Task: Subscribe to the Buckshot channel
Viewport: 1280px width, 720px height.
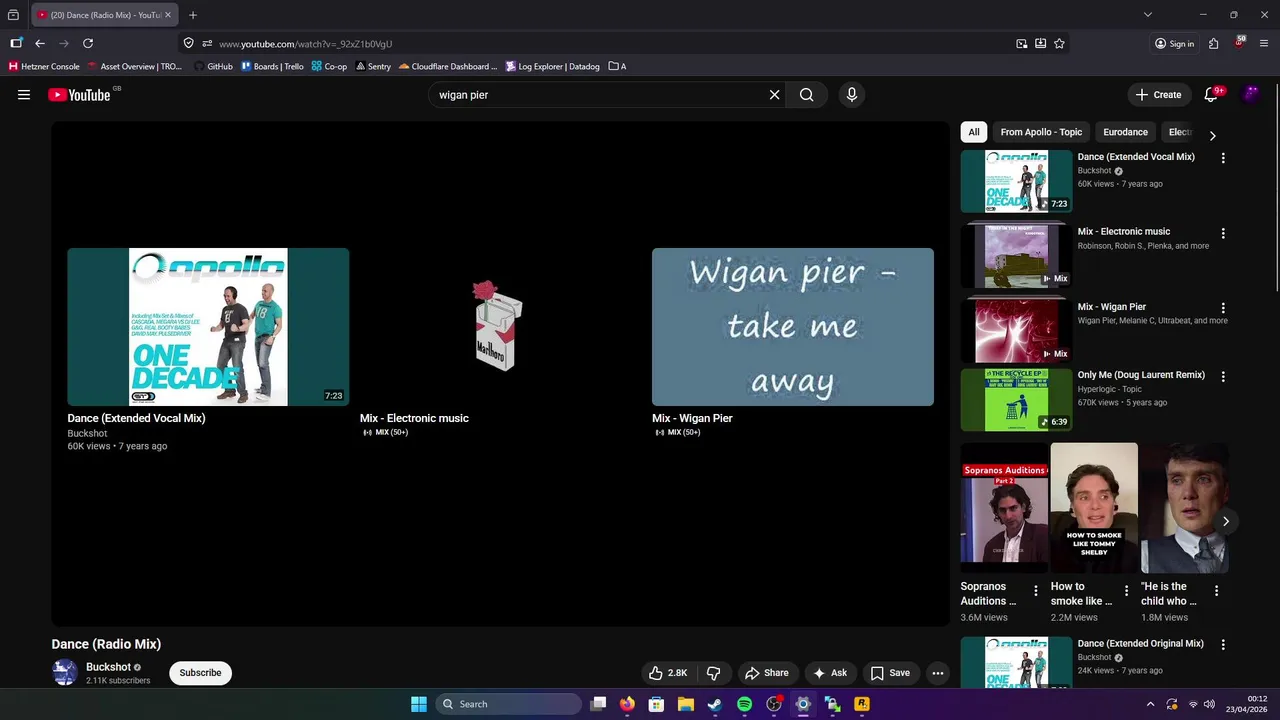Action: pos(200,673)
